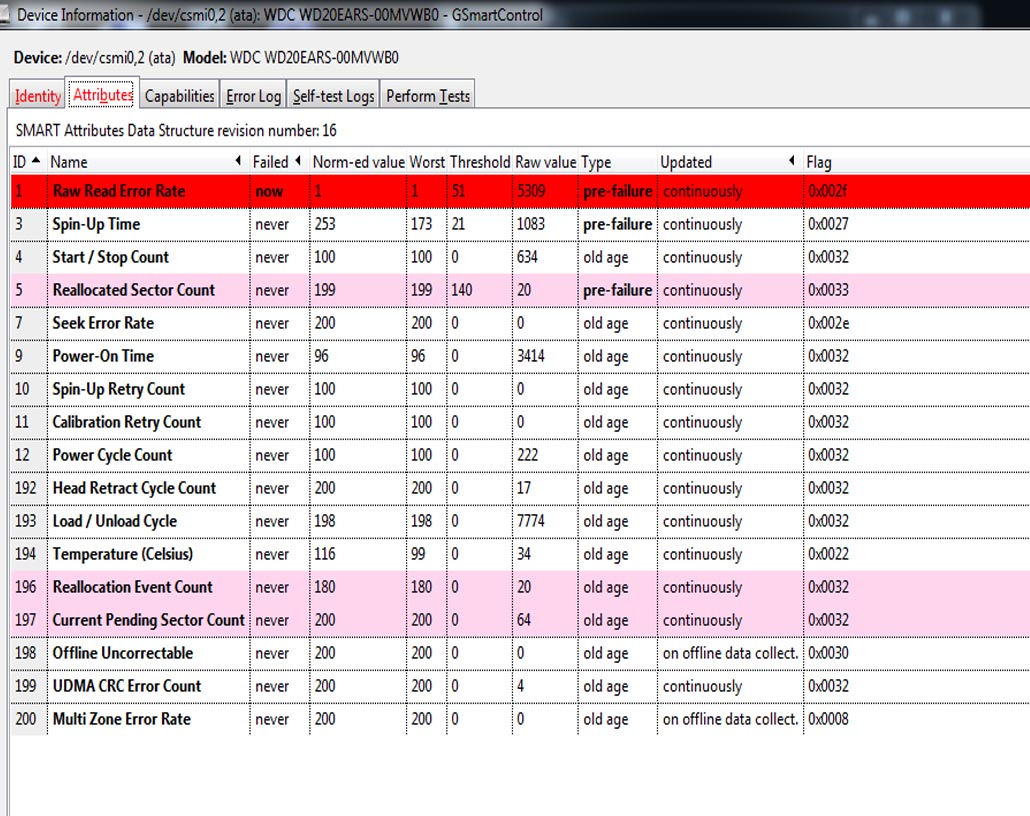Select the Spin-Up Retry Count row
Viewport: 1030px width, 816px height.
[x=520, y=389]
